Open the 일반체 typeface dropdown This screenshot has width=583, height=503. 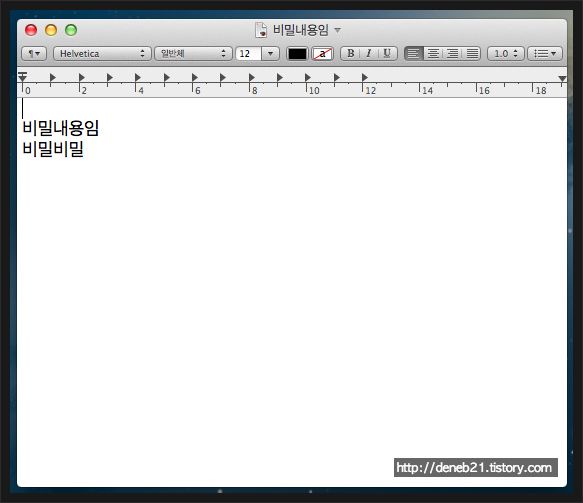pyautogui.click(x=193, y=54)
